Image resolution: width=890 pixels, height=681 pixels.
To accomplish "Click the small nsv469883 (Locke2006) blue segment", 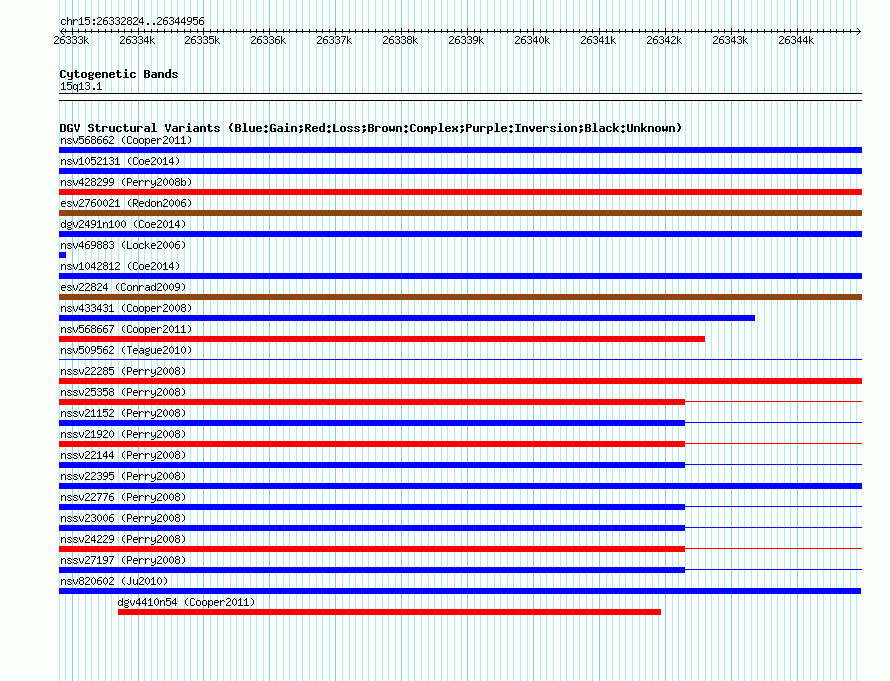I will 62,255.
